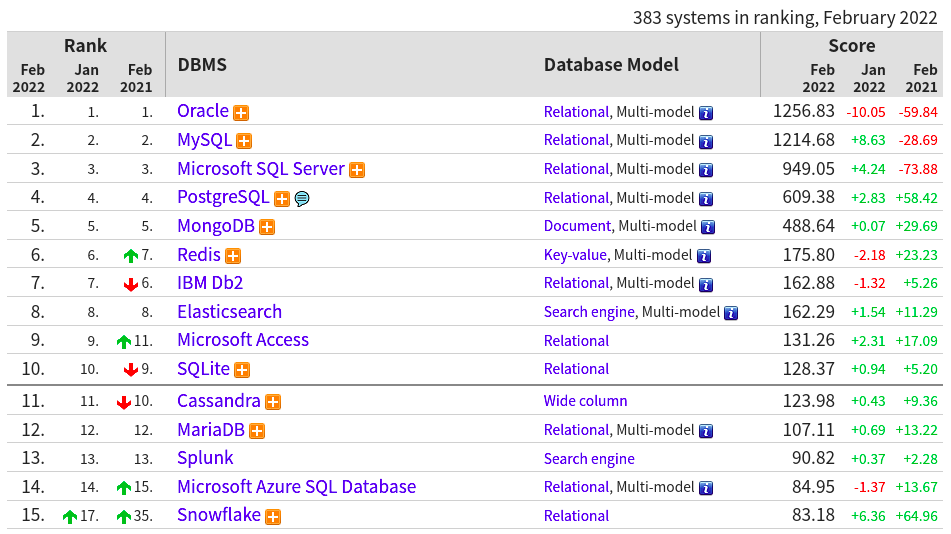Click the 83.18 score for Snowflake

point(813,515)
